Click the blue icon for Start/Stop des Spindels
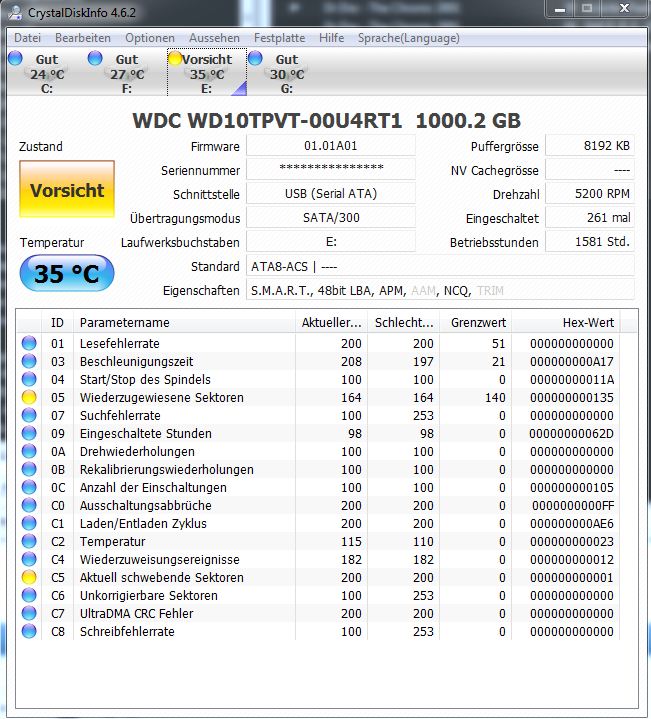The height and width of the screenshot is (719, 651). [29, 379]
